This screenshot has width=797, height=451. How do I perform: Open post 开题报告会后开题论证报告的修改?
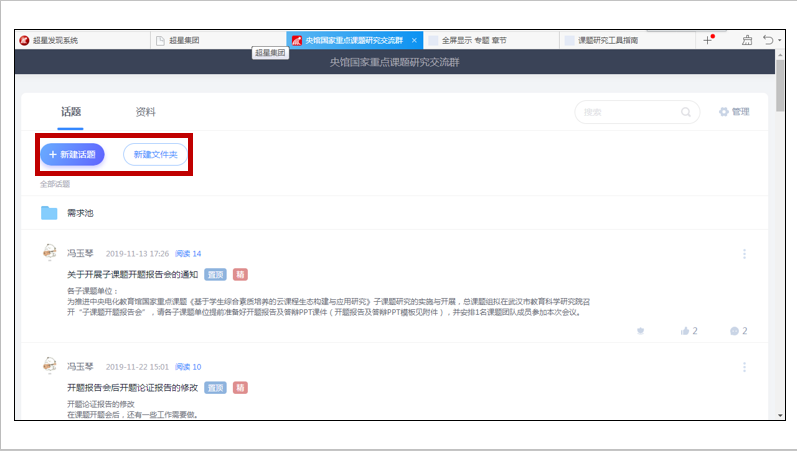point(132,388)
